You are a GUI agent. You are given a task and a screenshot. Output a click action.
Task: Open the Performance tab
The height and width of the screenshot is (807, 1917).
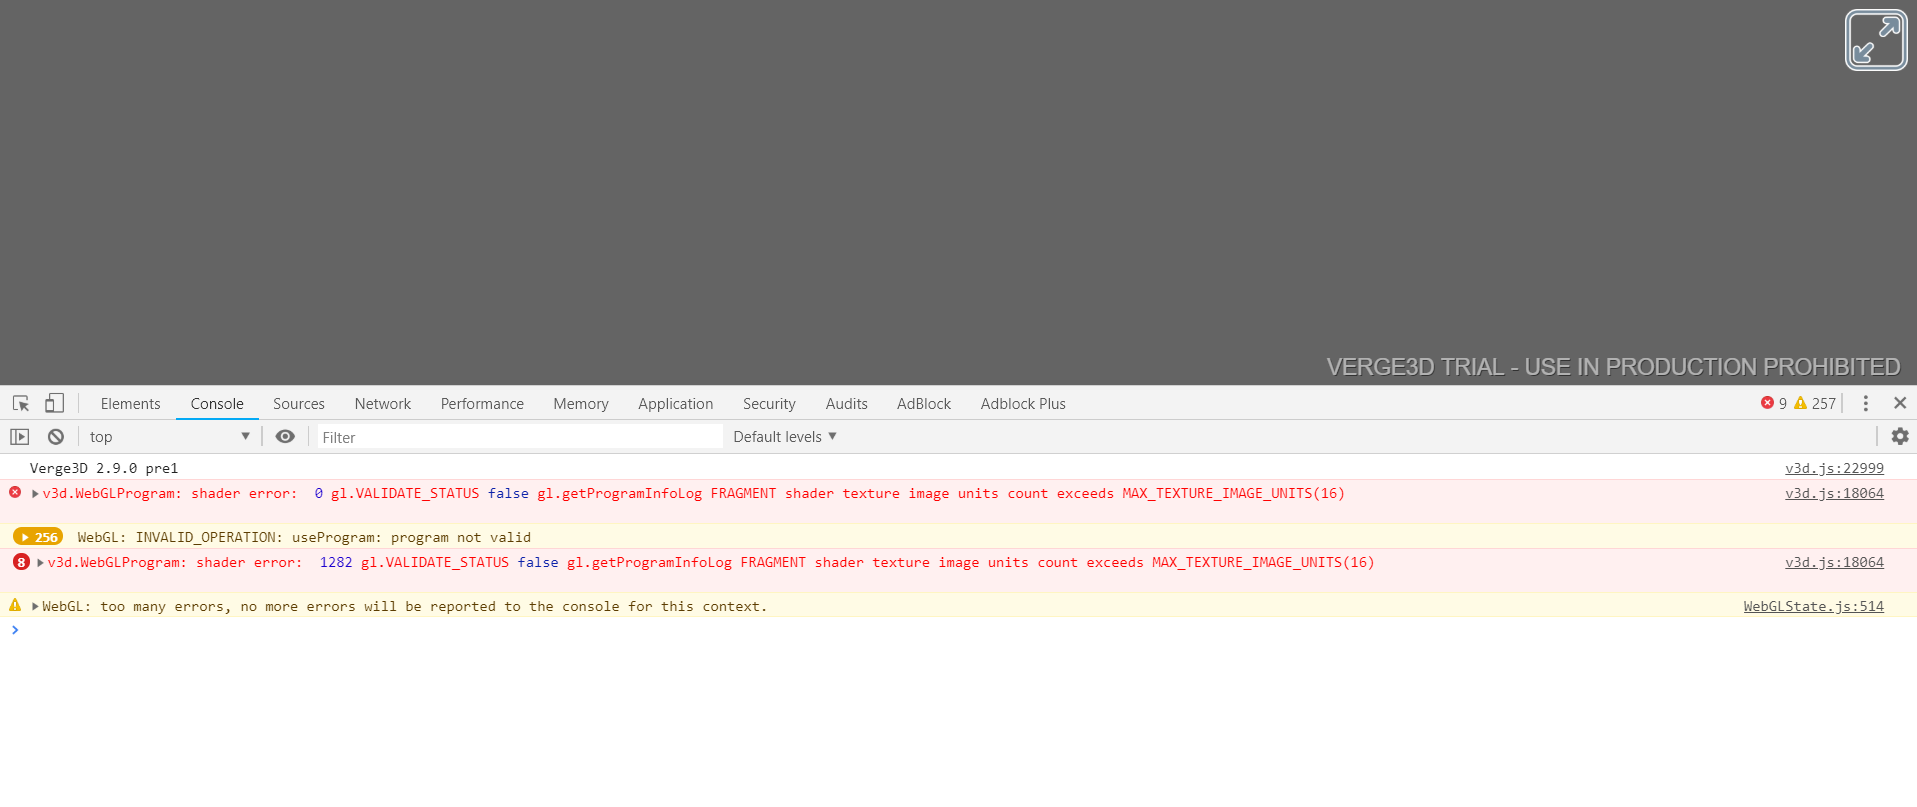point(482,404)
